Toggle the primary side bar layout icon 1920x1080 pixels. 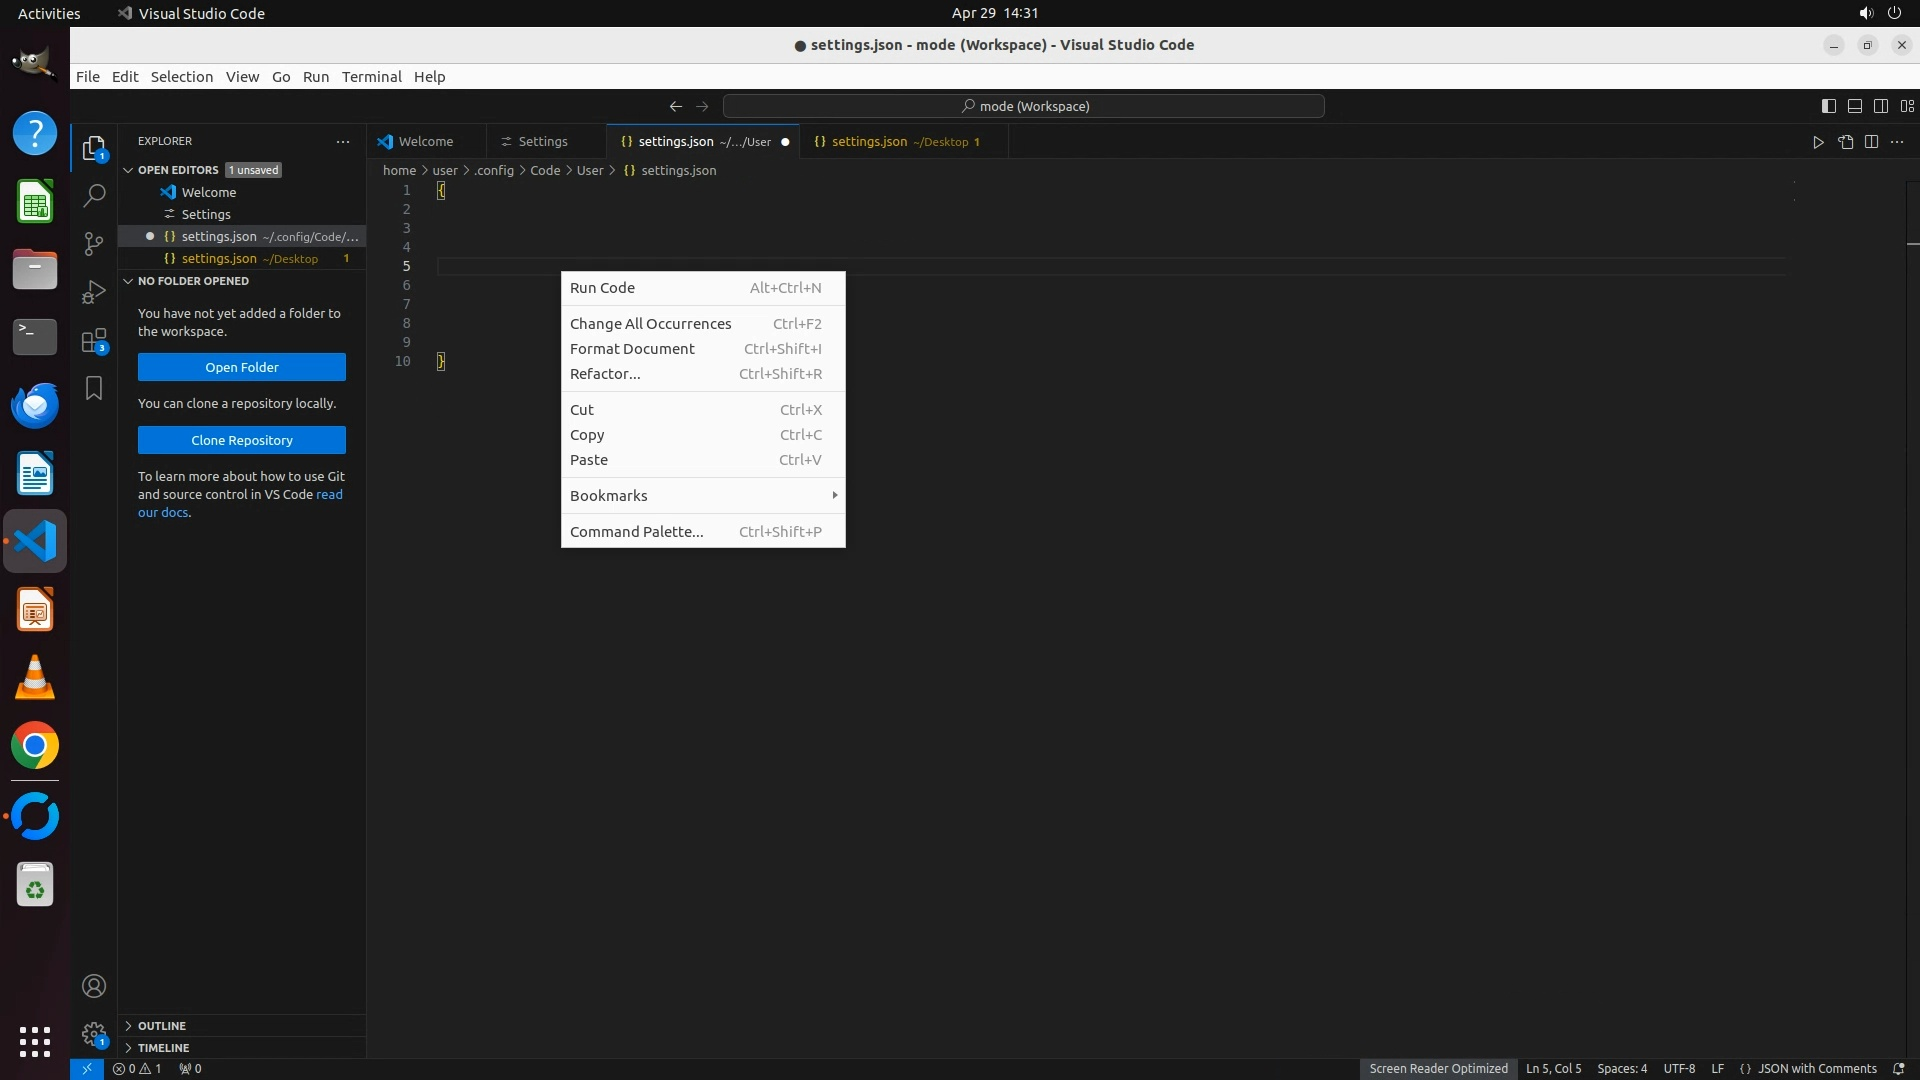(1828, 106)
